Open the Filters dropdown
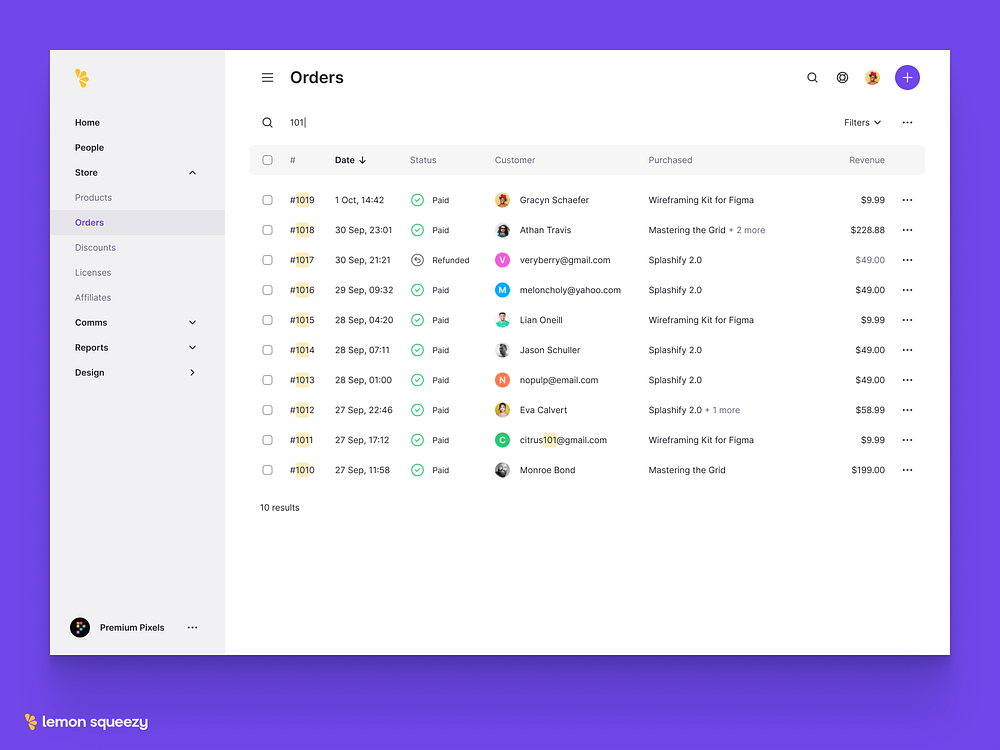This screenshot has width=1000, height=750. (x=861, y=122)
